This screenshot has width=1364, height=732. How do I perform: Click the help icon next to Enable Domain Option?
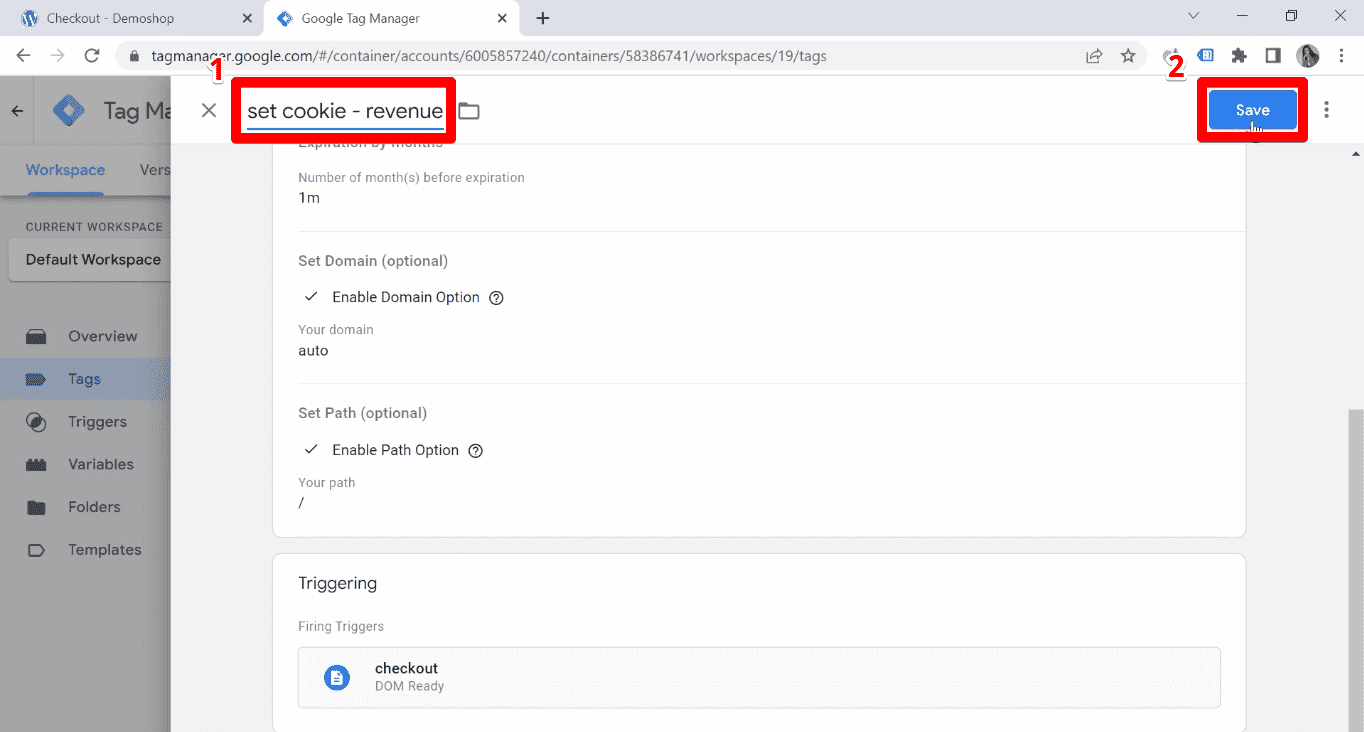point(496,297)
